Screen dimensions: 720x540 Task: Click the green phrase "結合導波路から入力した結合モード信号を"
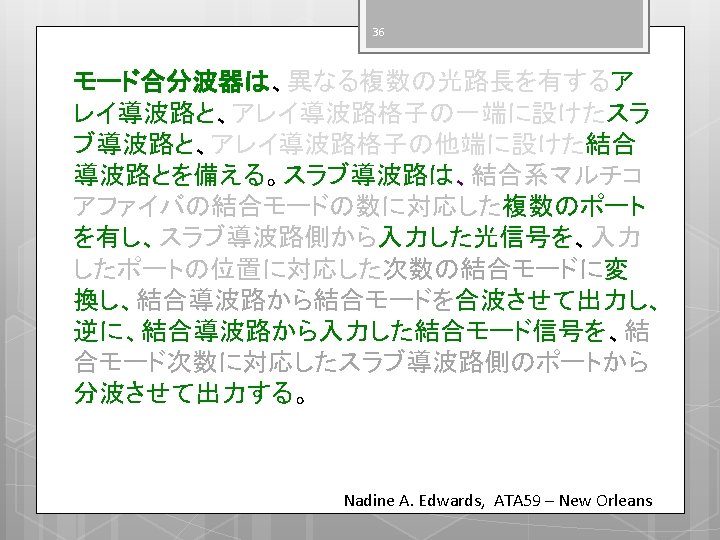374,331
